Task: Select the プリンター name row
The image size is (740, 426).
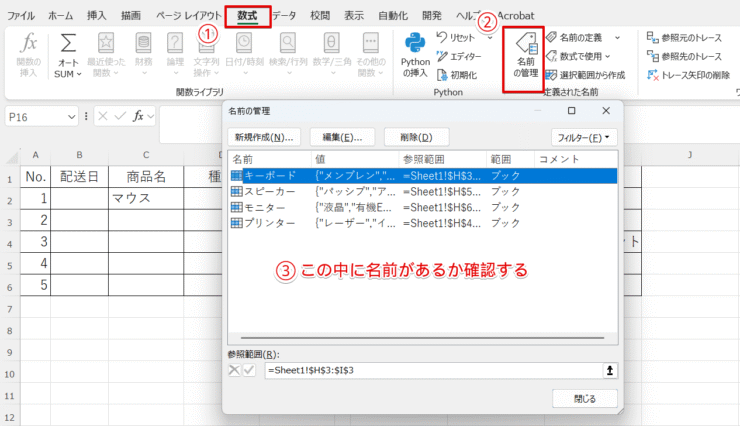Action: point(423,223)
